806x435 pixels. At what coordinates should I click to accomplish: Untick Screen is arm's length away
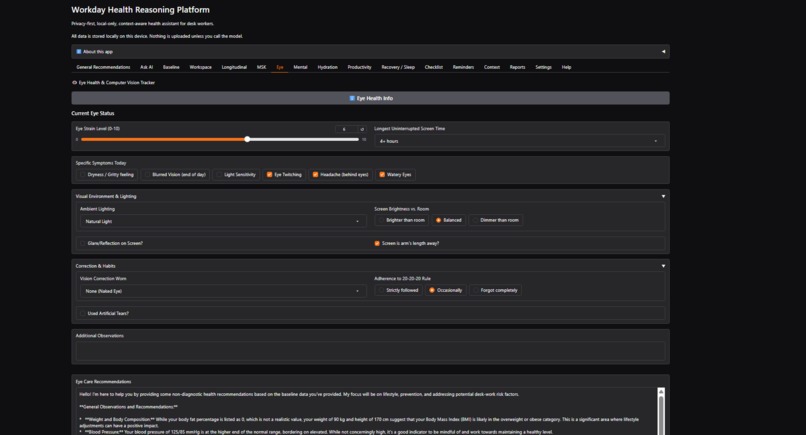pos(377,243)
